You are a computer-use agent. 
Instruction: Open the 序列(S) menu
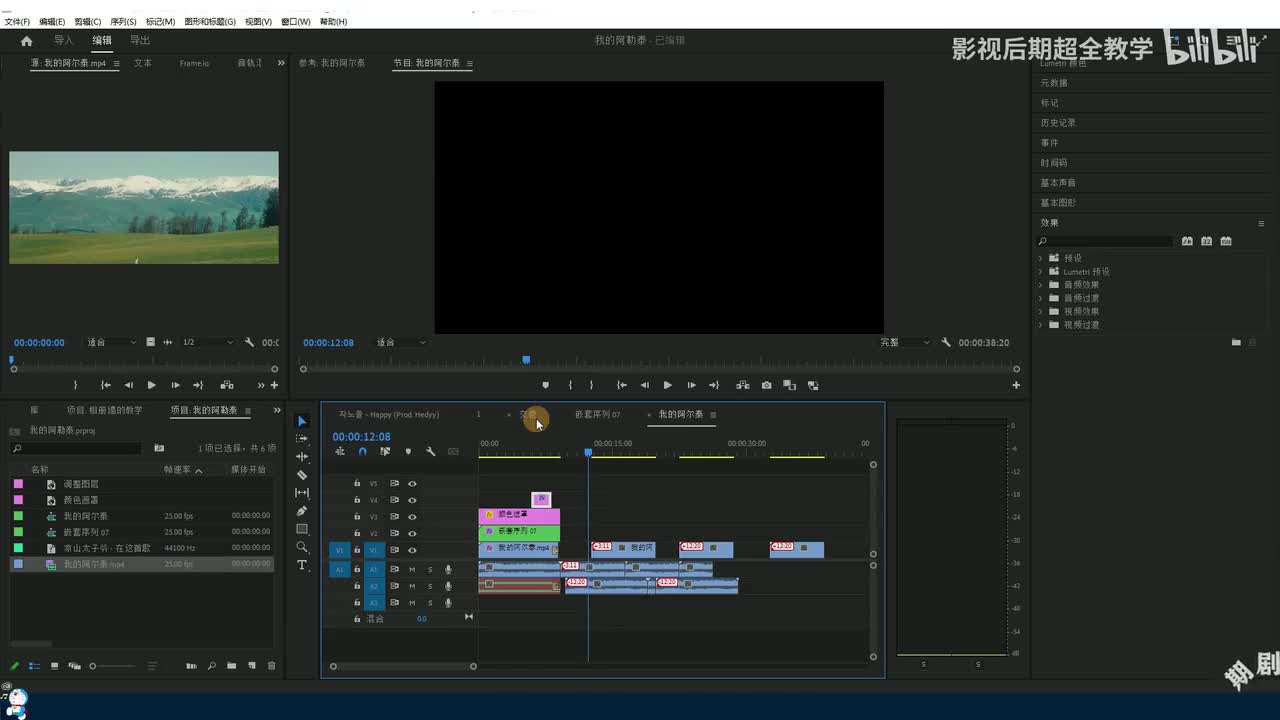[x=123, y=22]
